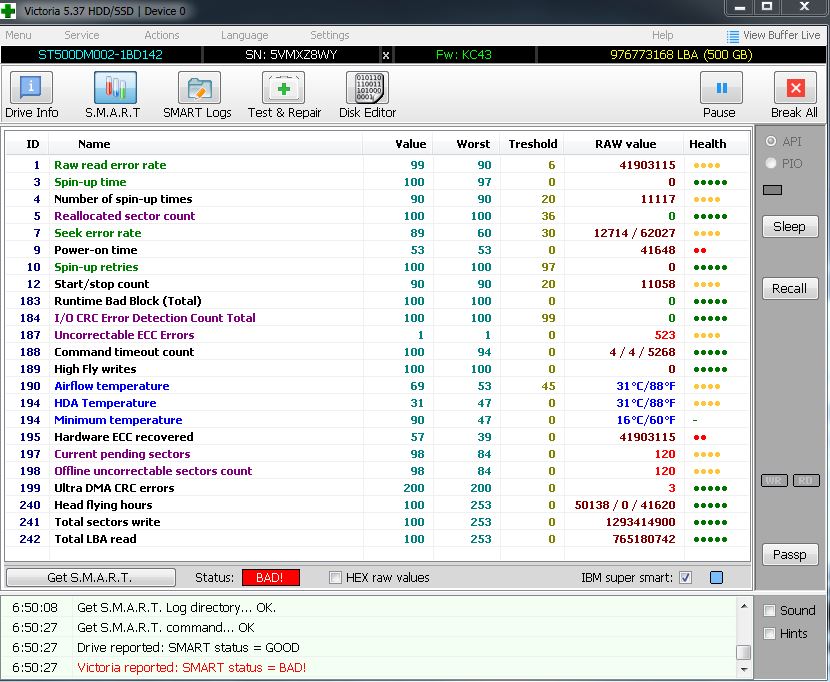Click raw value 523 for ECC errors
This screenshot has width=830, height=682.
click(x=665, y=335)
